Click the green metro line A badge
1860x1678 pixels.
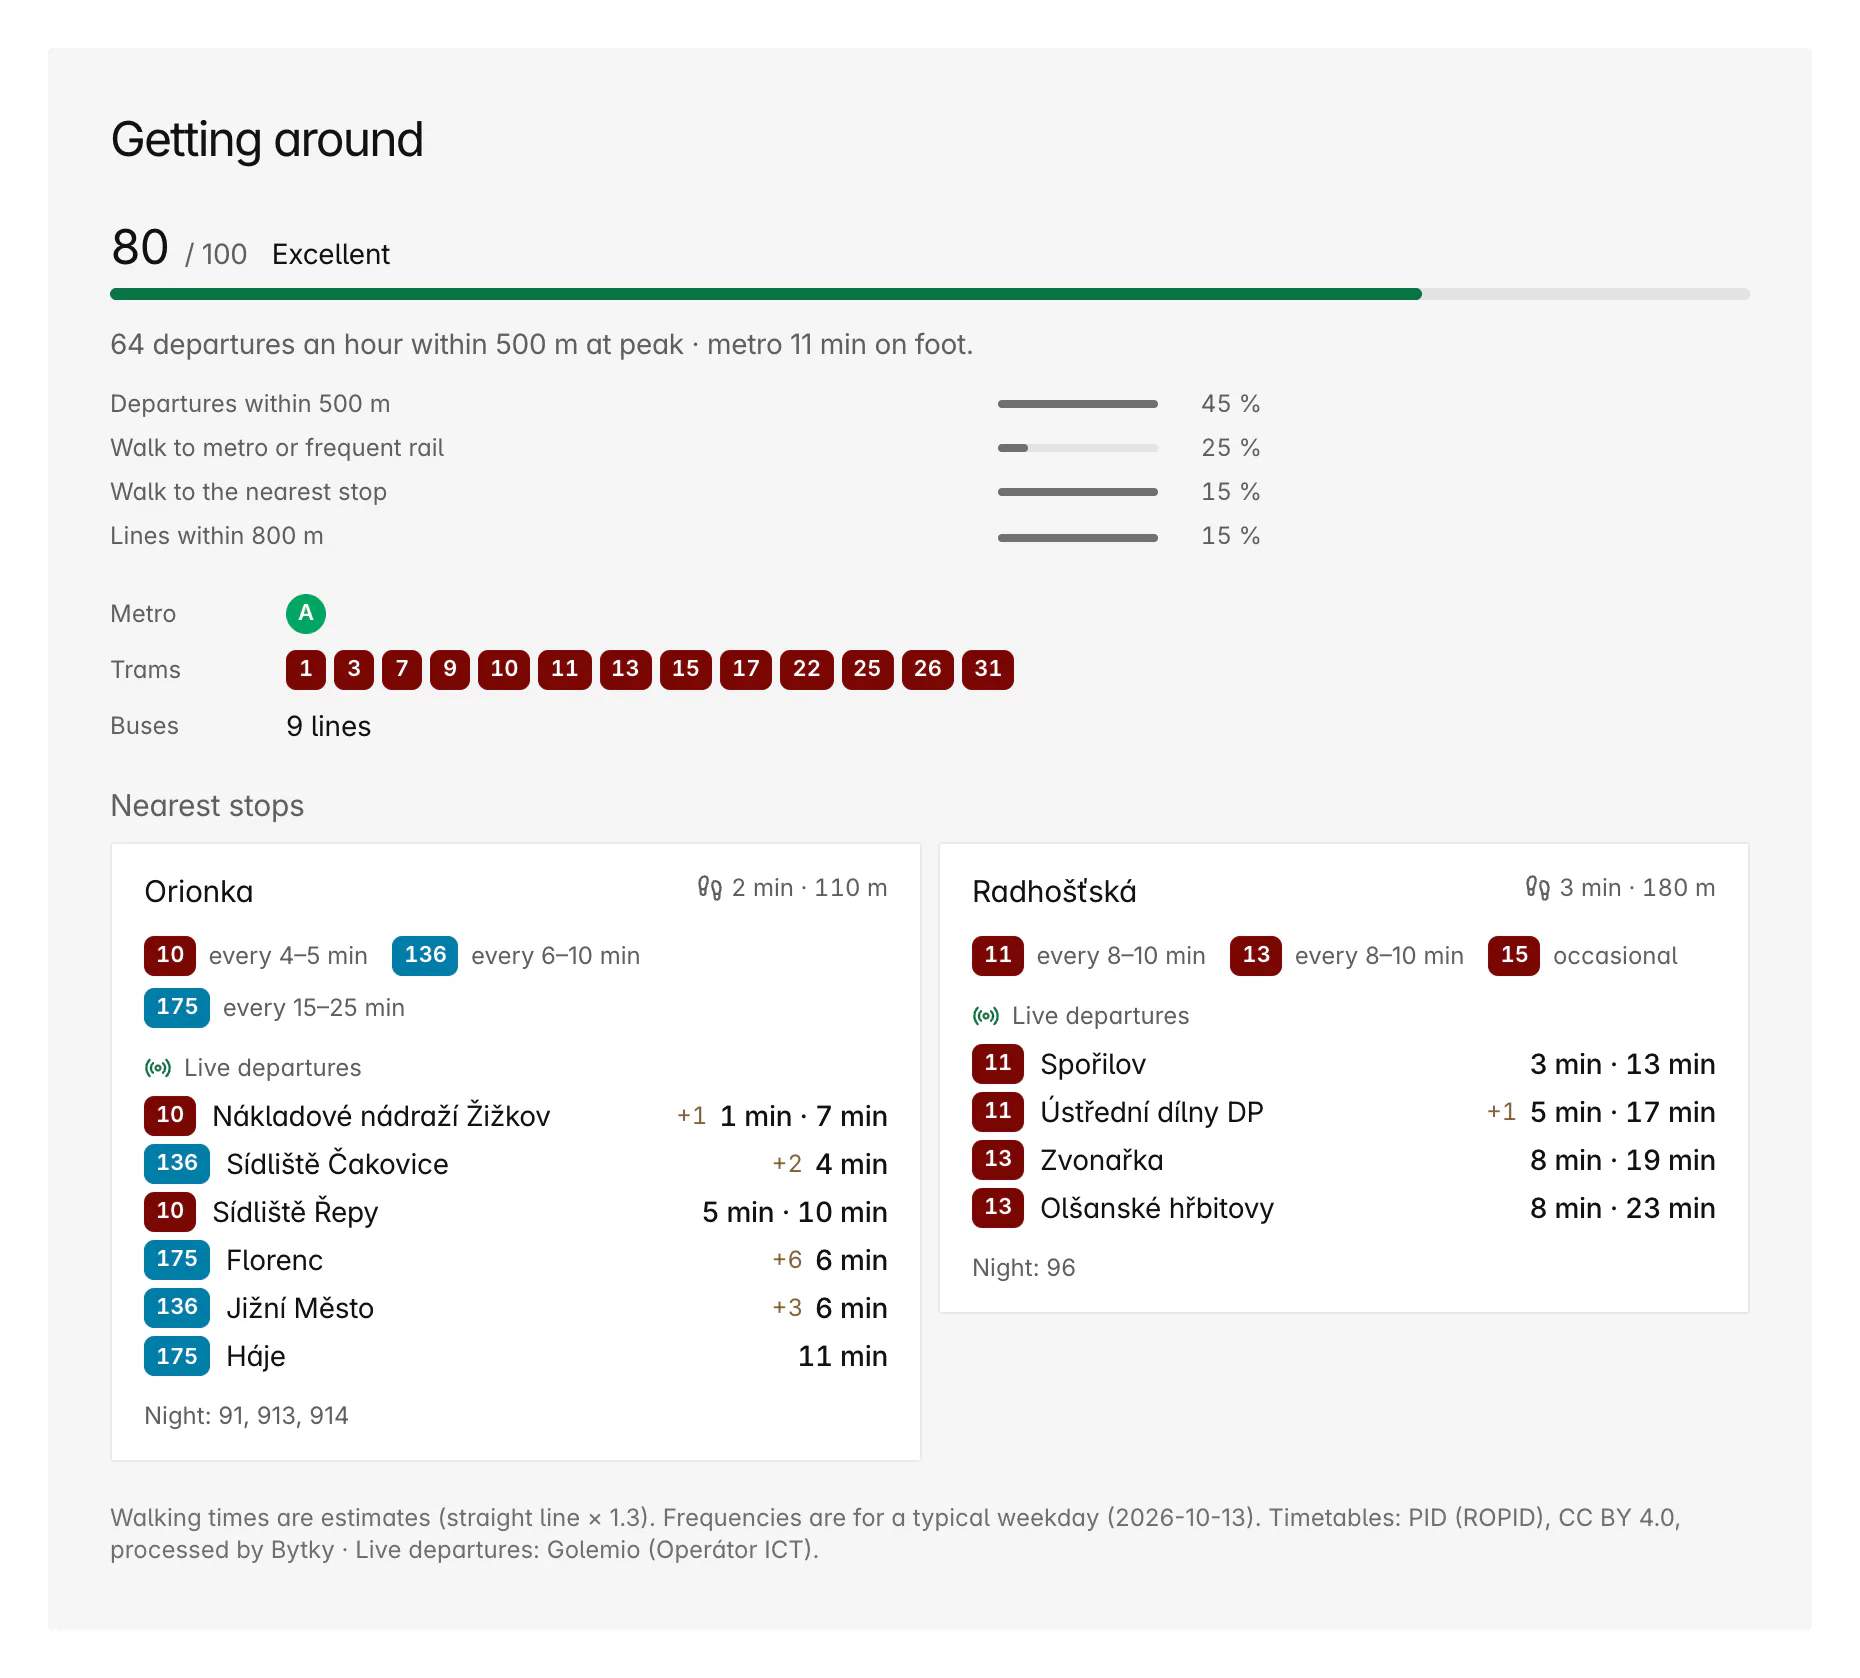306,614
